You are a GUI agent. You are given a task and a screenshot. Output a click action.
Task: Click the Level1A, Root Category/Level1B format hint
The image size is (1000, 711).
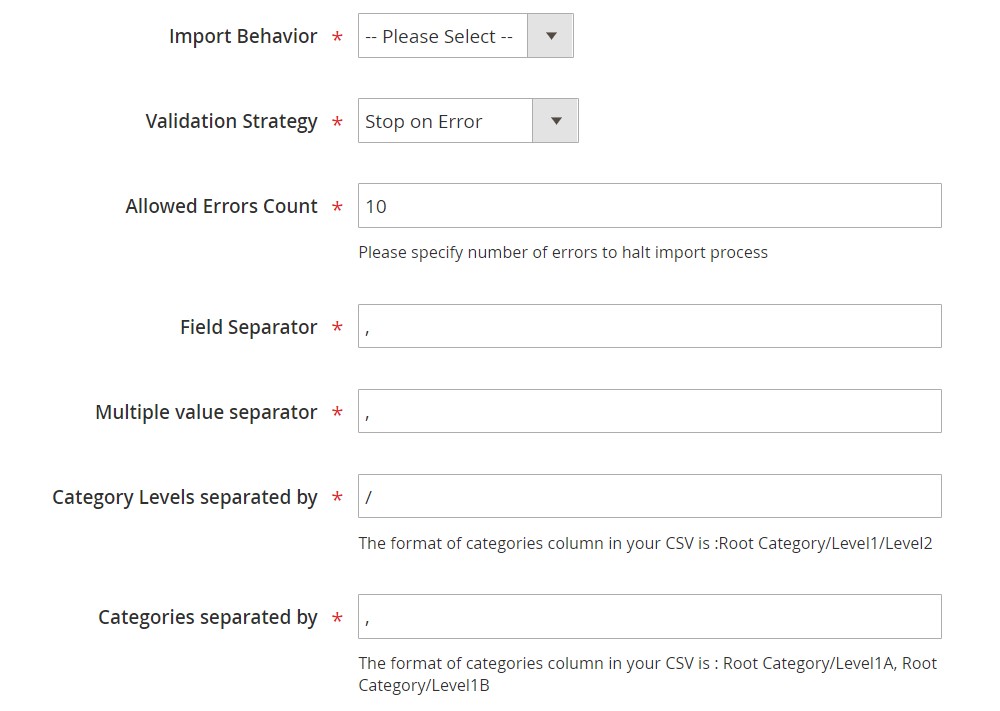[647, 674]
